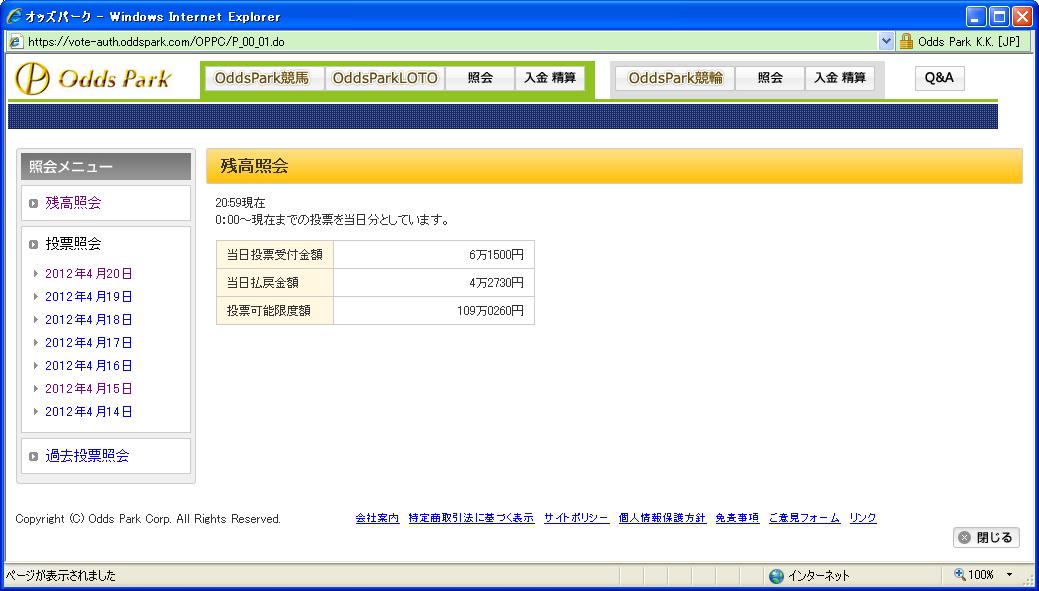Viewport: 1039px width, 591px height.
Task: Click the 照会メニュー sidebar header
Action: [106, 167]
